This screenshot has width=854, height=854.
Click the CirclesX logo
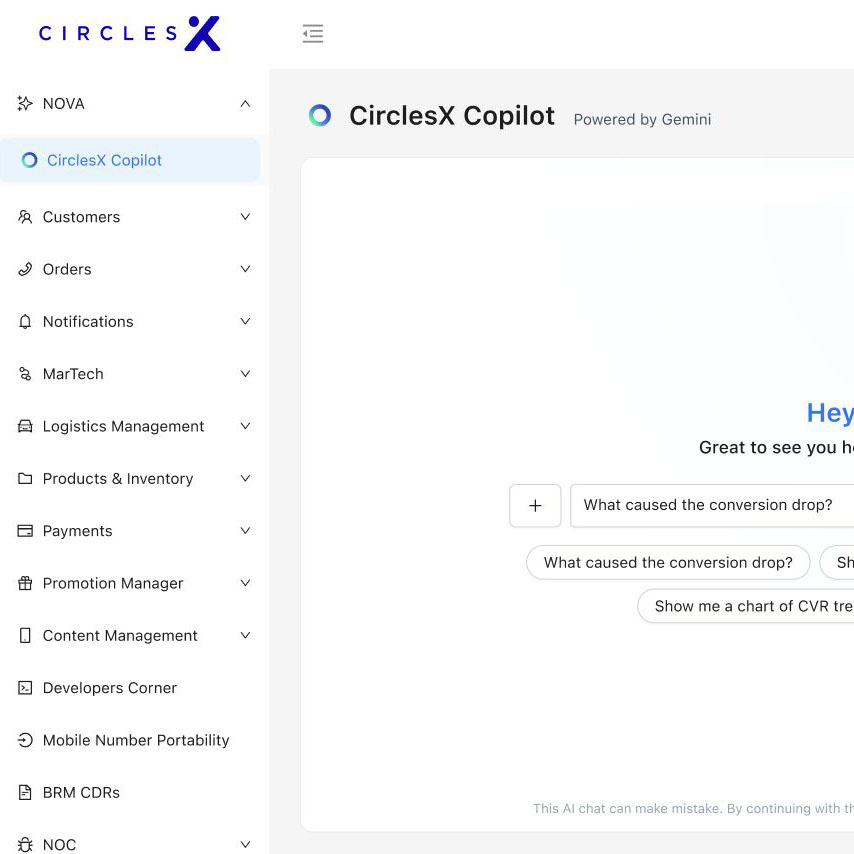pyautogui.click(x=130, y=33)
